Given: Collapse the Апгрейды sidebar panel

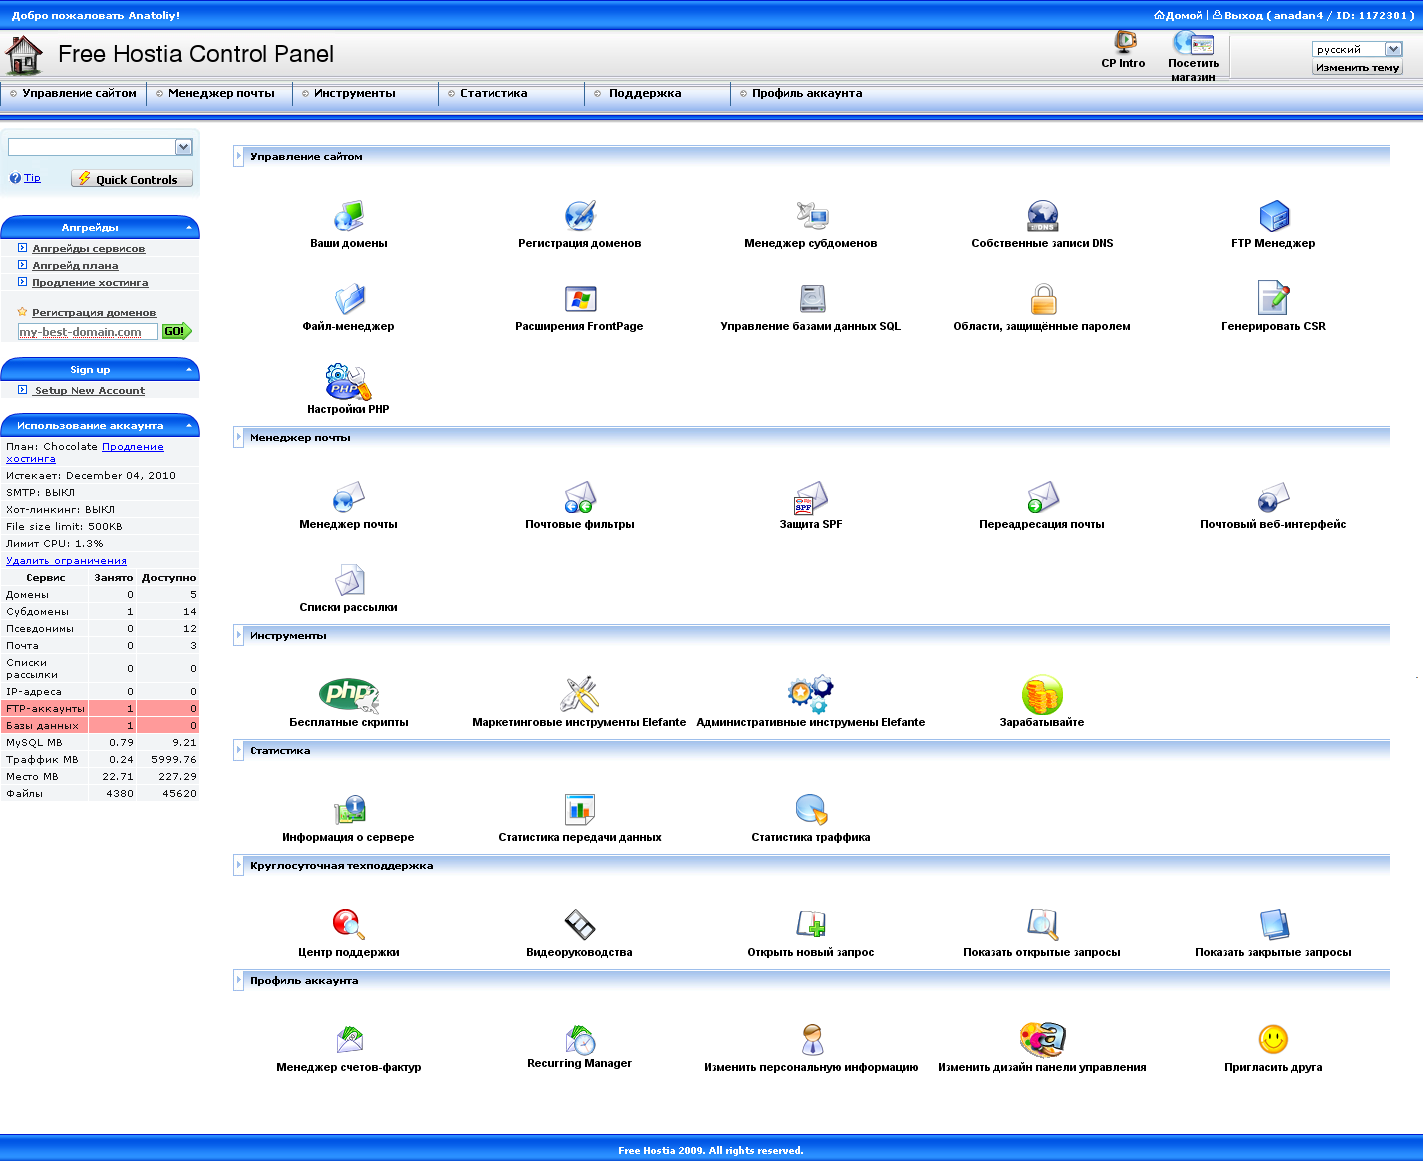Looking at the screenshot, I should (x=189, y=228).
